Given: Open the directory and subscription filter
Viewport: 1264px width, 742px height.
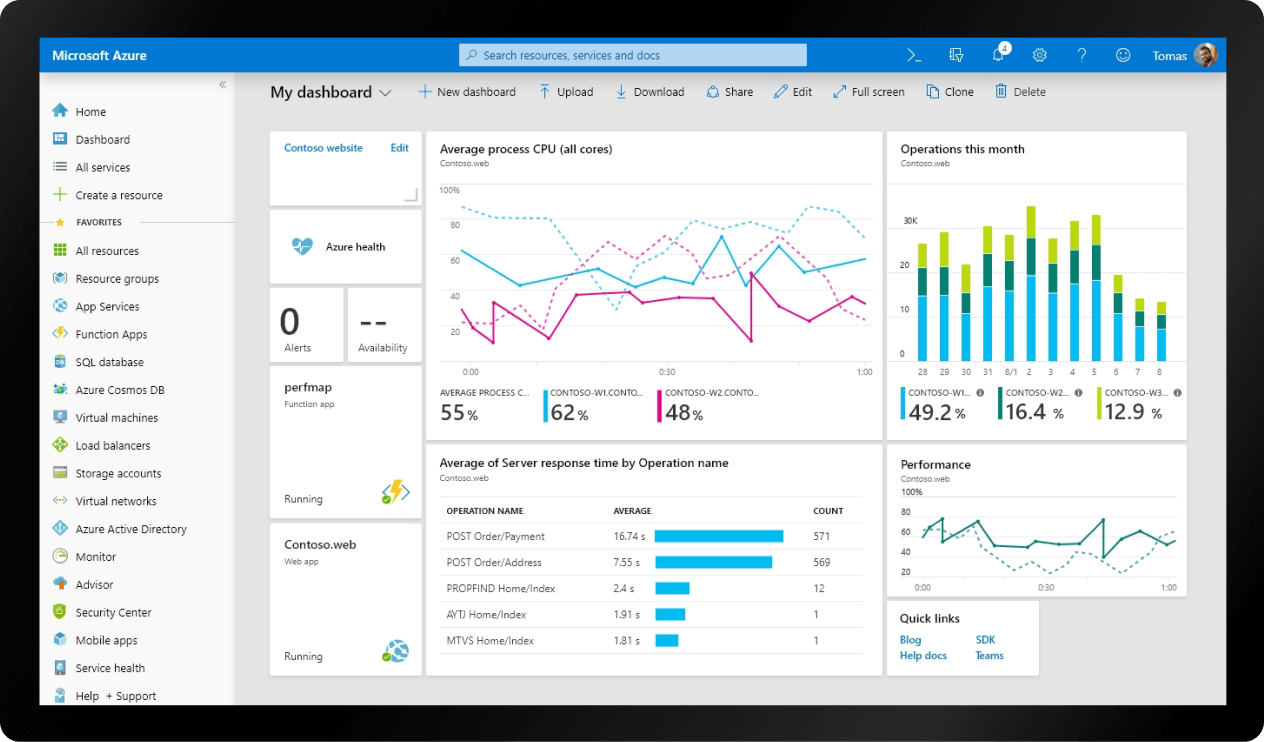Looking at the screenshot, I should pyautogui.click(x=956, y=55).
